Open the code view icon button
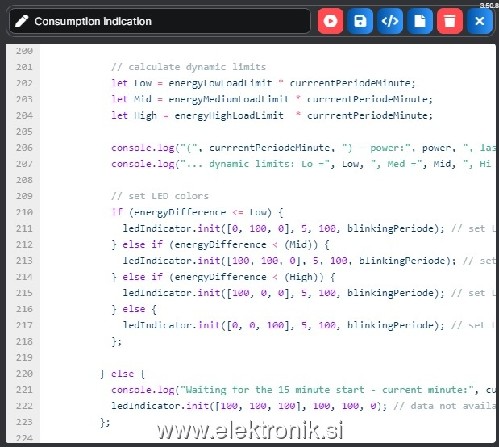 (x=390, y=21)
